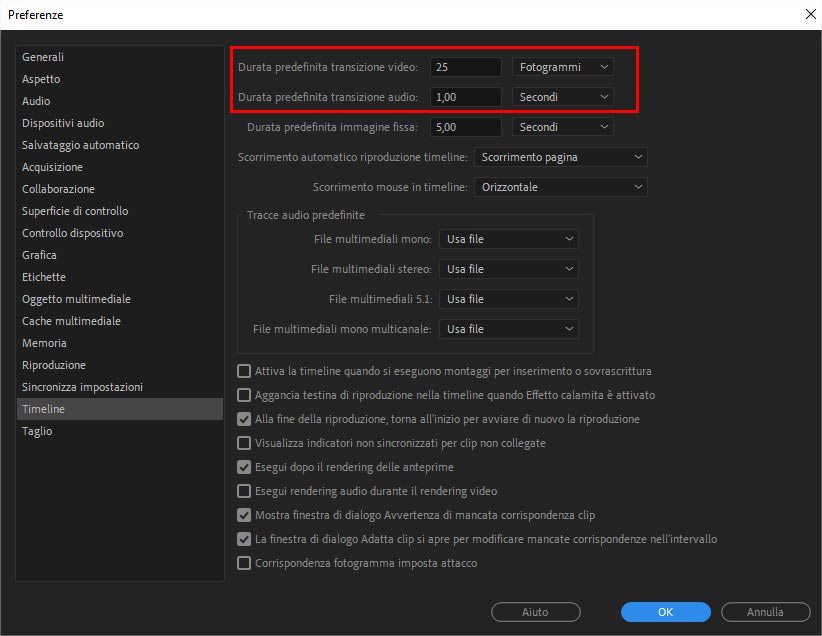Open 'File multimediali mono' Usa file dropdown

509,239
